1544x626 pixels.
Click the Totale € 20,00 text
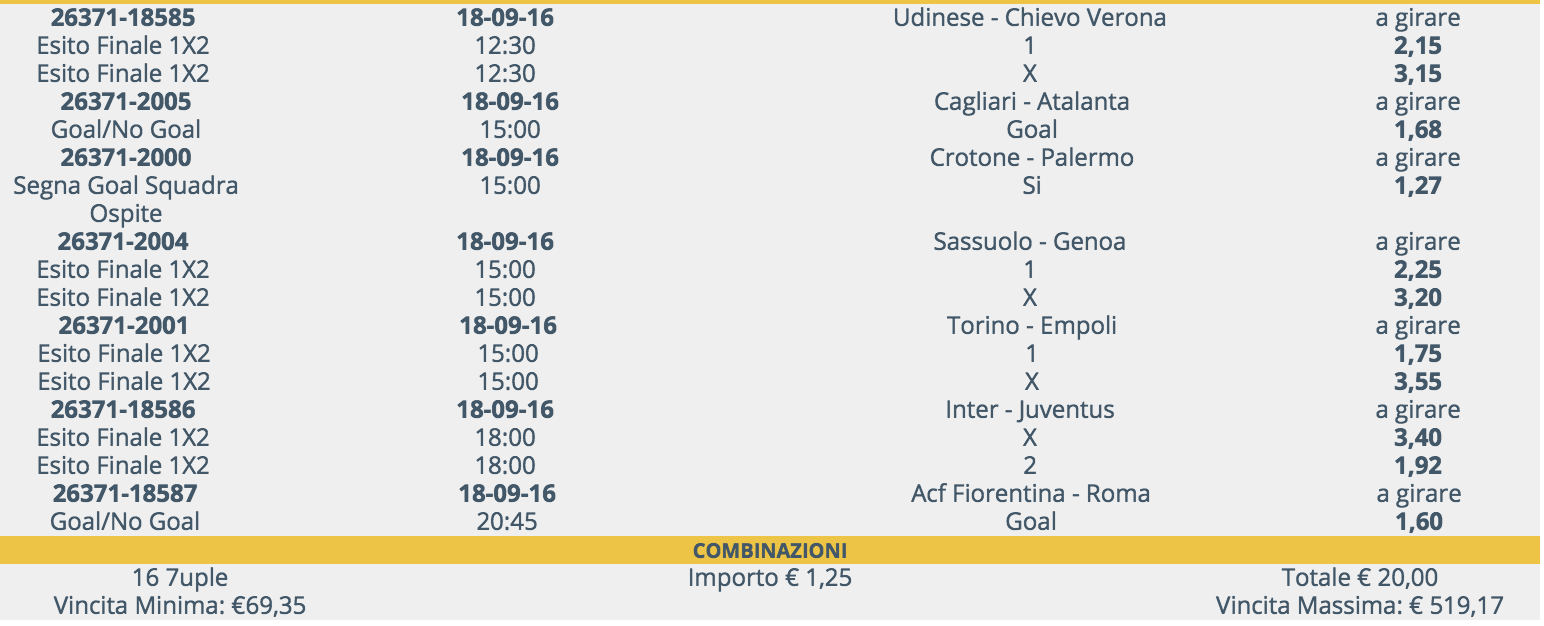[x=1360, y=578]
